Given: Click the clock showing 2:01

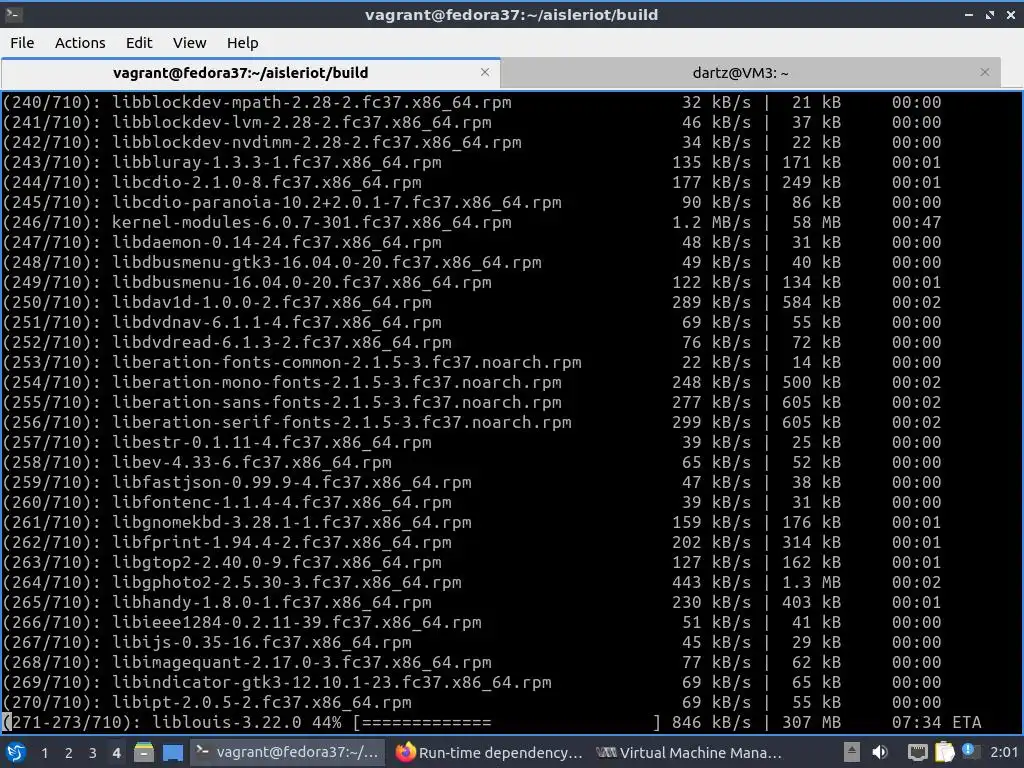Looking at the screenshot, I should (1004, 752).
